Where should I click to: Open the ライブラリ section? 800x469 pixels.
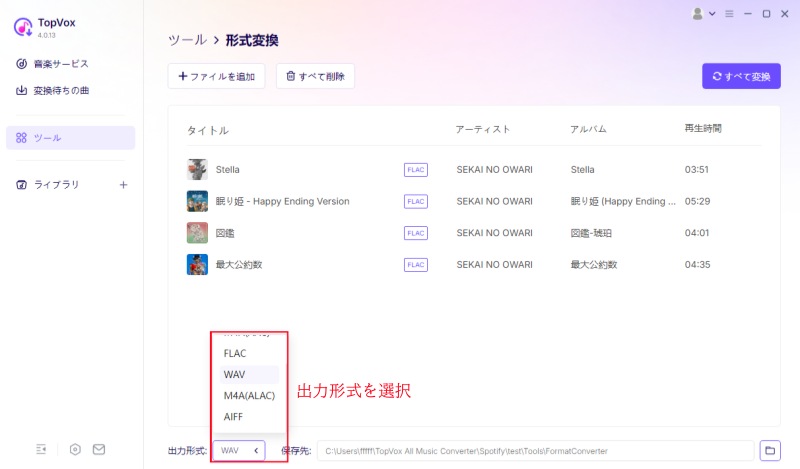56,185
